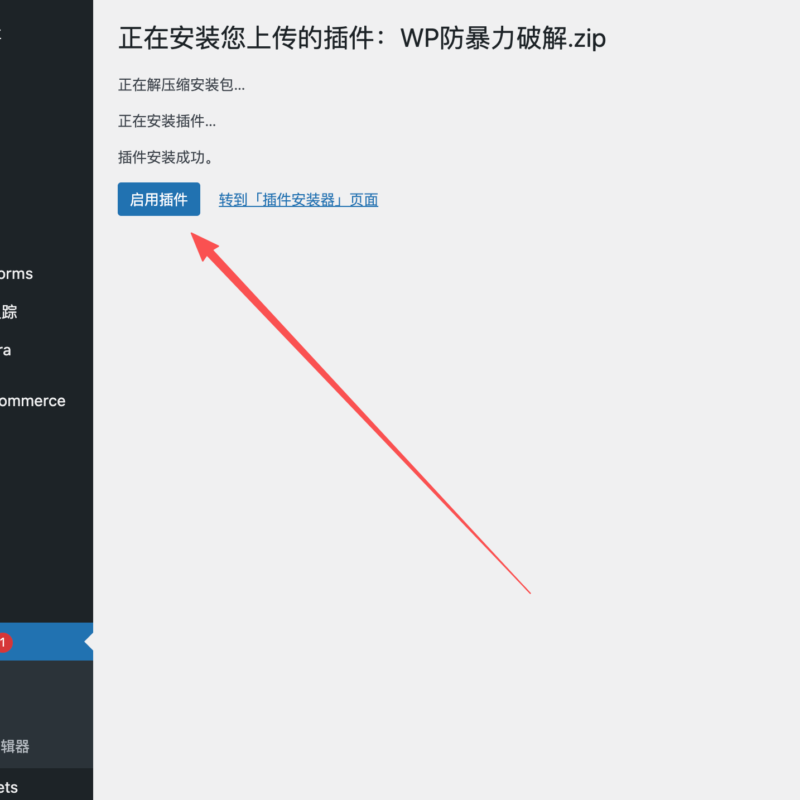
Task: Open the 辑器 submenu item in sidebar
Action: (x=15, y=746)
